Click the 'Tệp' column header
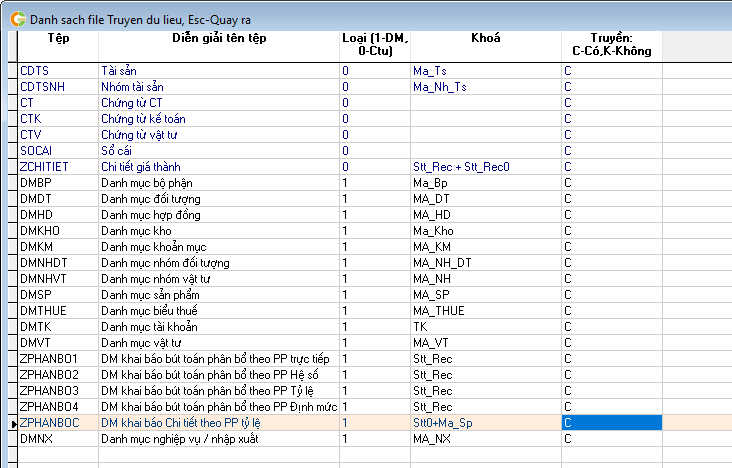Viewport: 732px width, 468px height. click(58, 46)
